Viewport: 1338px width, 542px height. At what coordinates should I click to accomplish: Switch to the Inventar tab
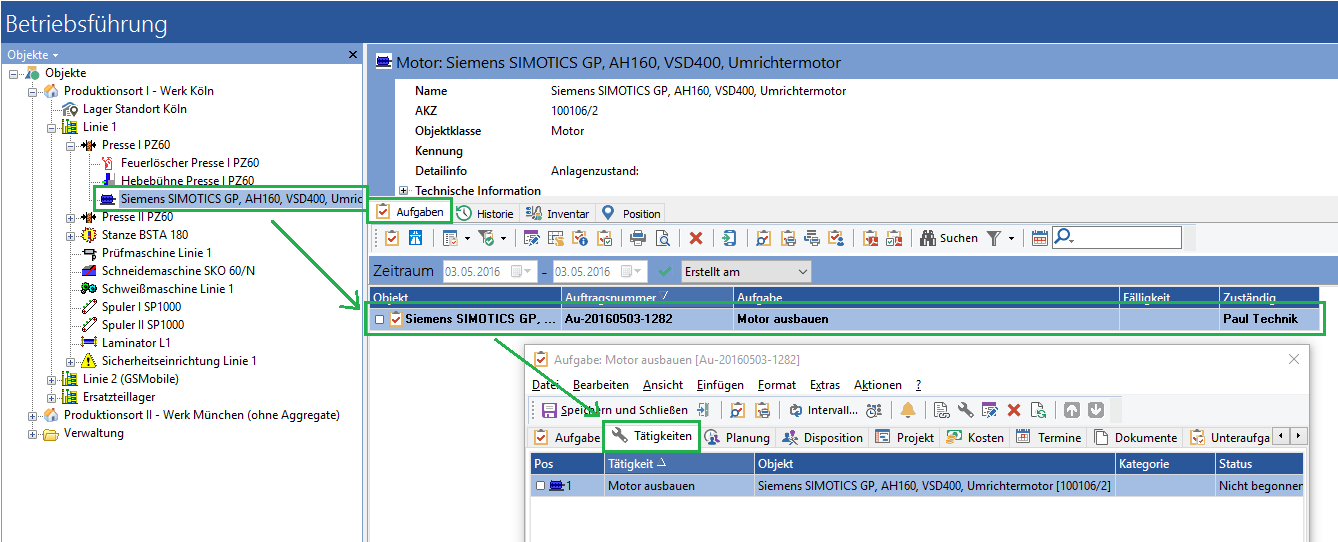559,213
